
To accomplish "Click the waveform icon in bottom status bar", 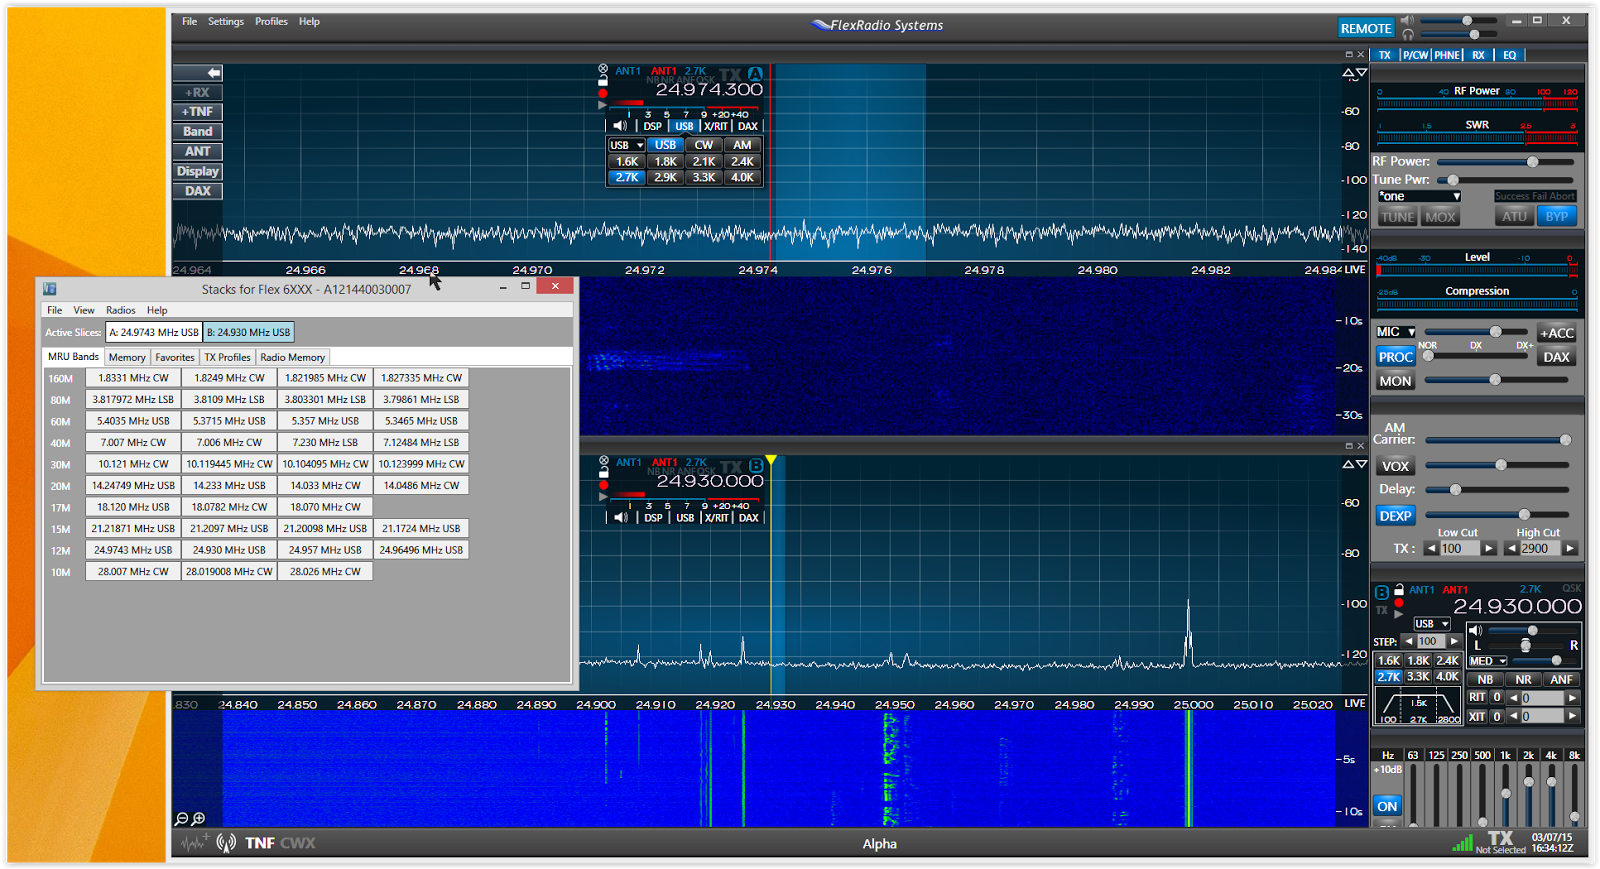I will (x=195, y=843).
